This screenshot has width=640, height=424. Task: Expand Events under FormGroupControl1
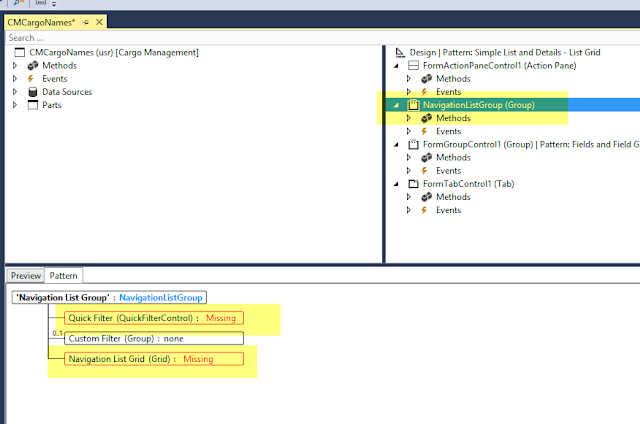[x=409, y=170]
